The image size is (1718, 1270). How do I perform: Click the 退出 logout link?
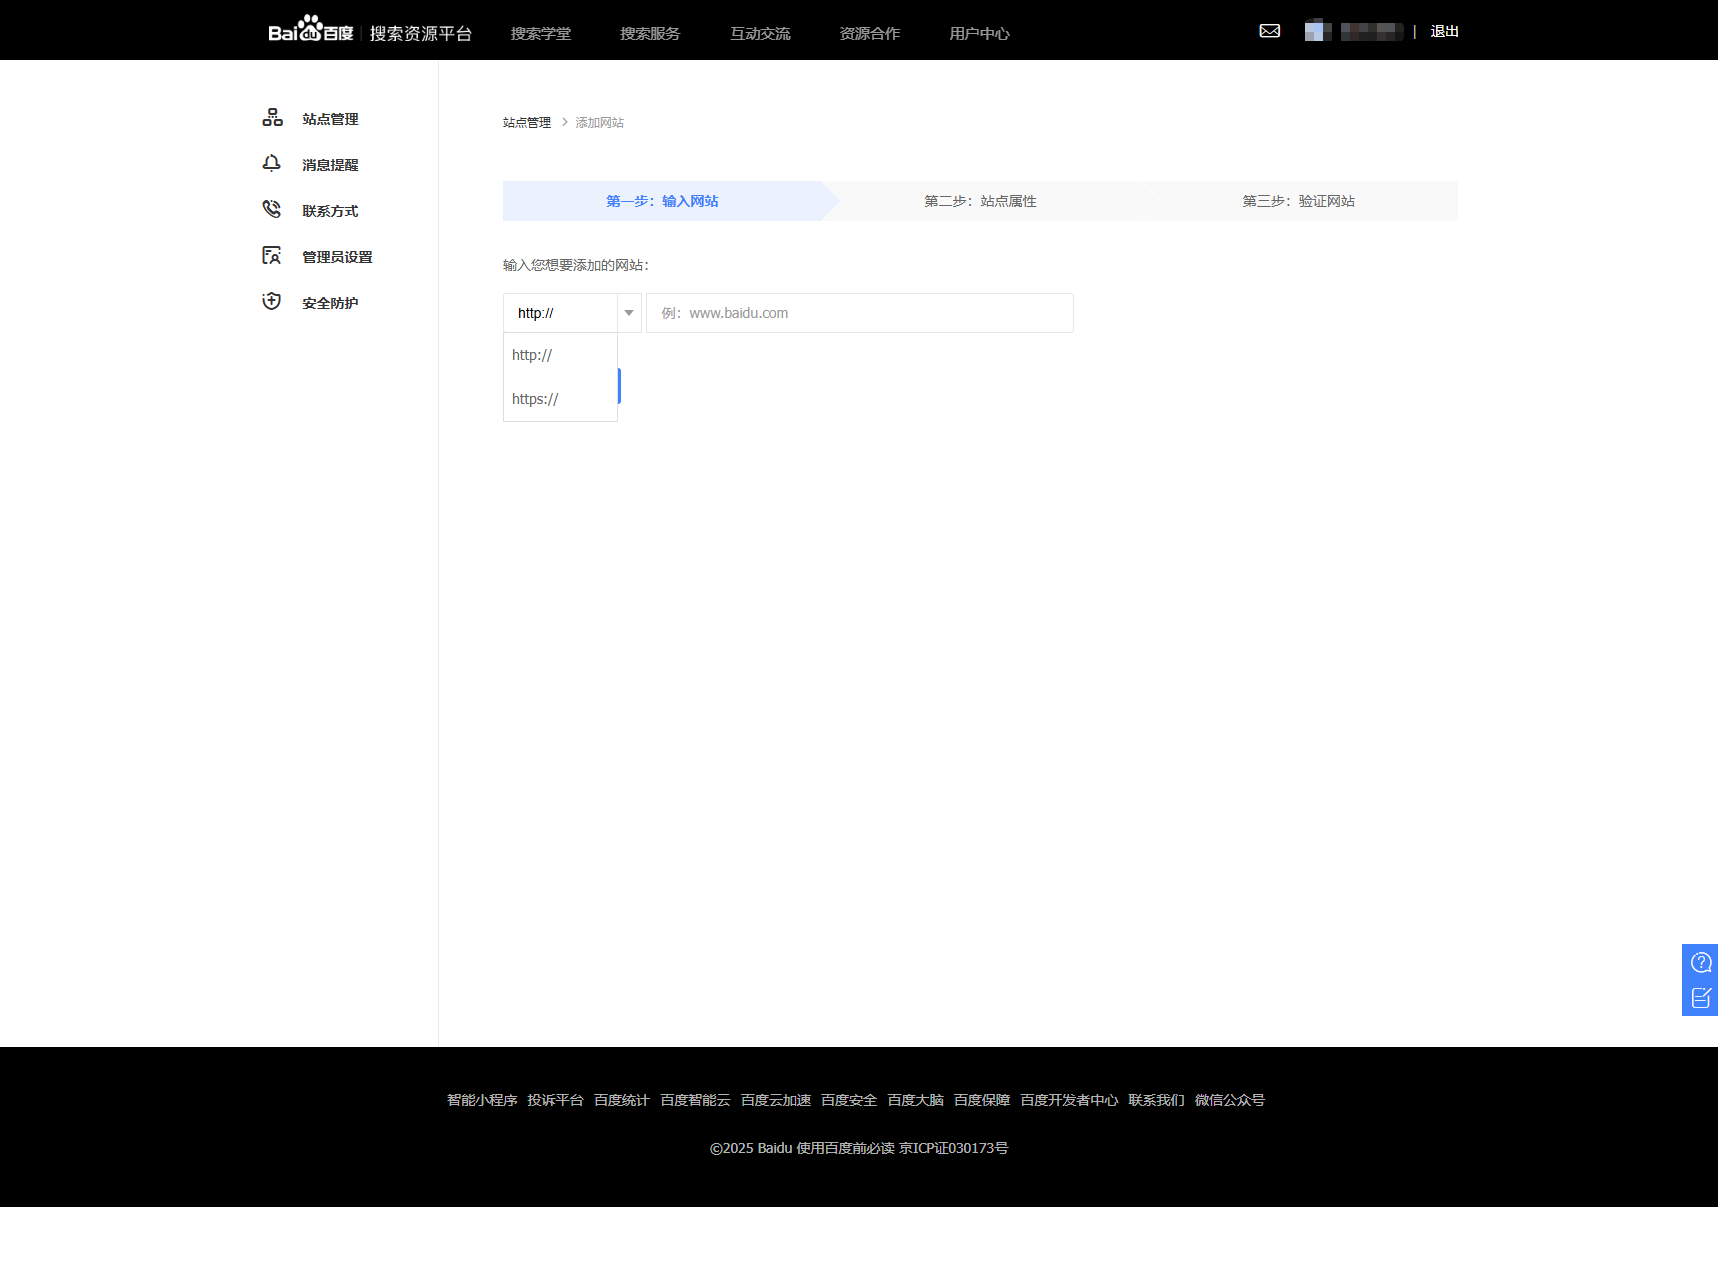click(1444, 32)
